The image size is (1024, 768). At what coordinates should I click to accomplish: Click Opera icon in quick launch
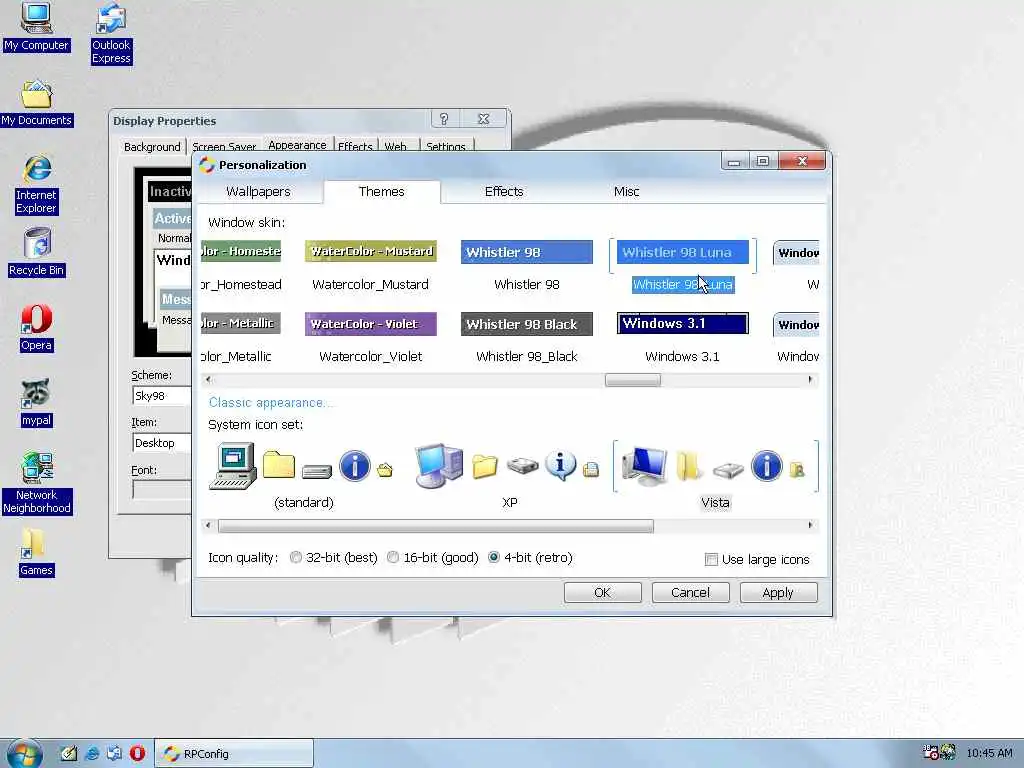[x=137, y=754]
